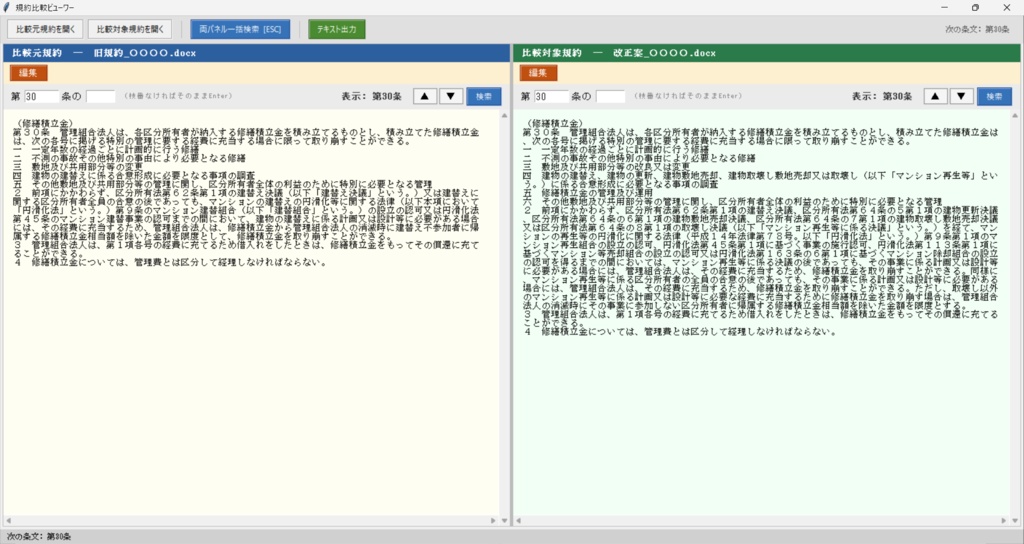Viewport: 1024px width, 544px height.
Task: Click left panel （修繕積立金） heading
Action: point(42,123)
